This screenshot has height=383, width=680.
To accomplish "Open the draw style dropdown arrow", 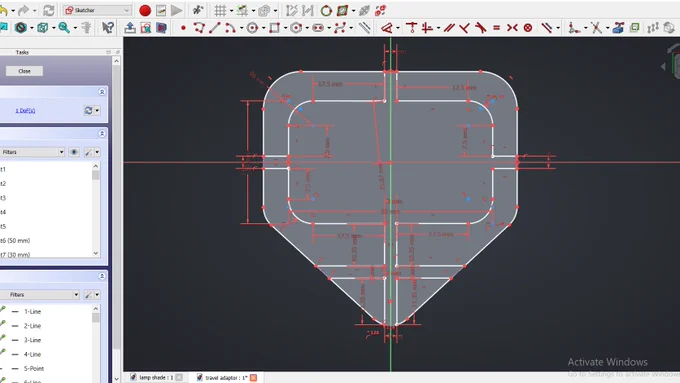I will click(x=32, y=28).
